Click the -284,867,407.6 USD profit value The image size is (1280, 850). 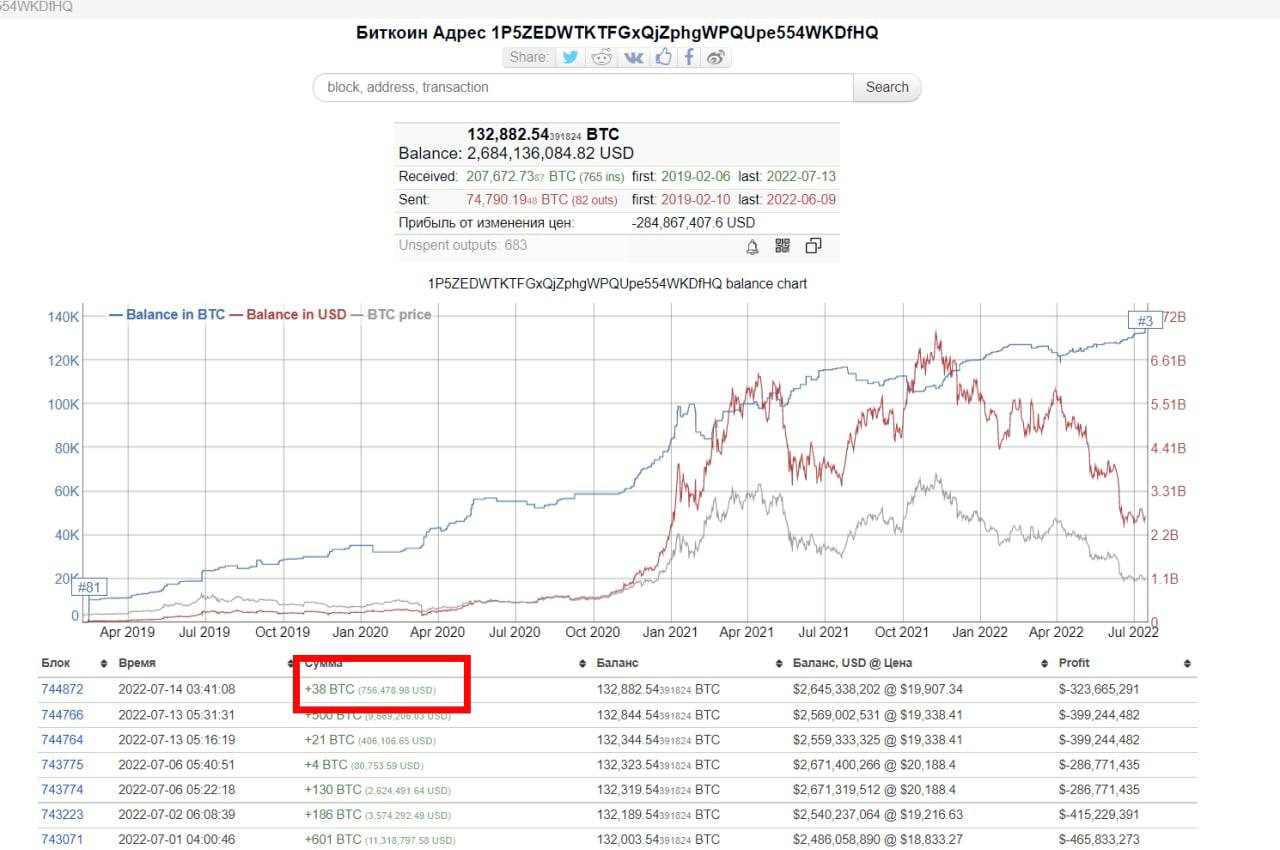(694, 222)
